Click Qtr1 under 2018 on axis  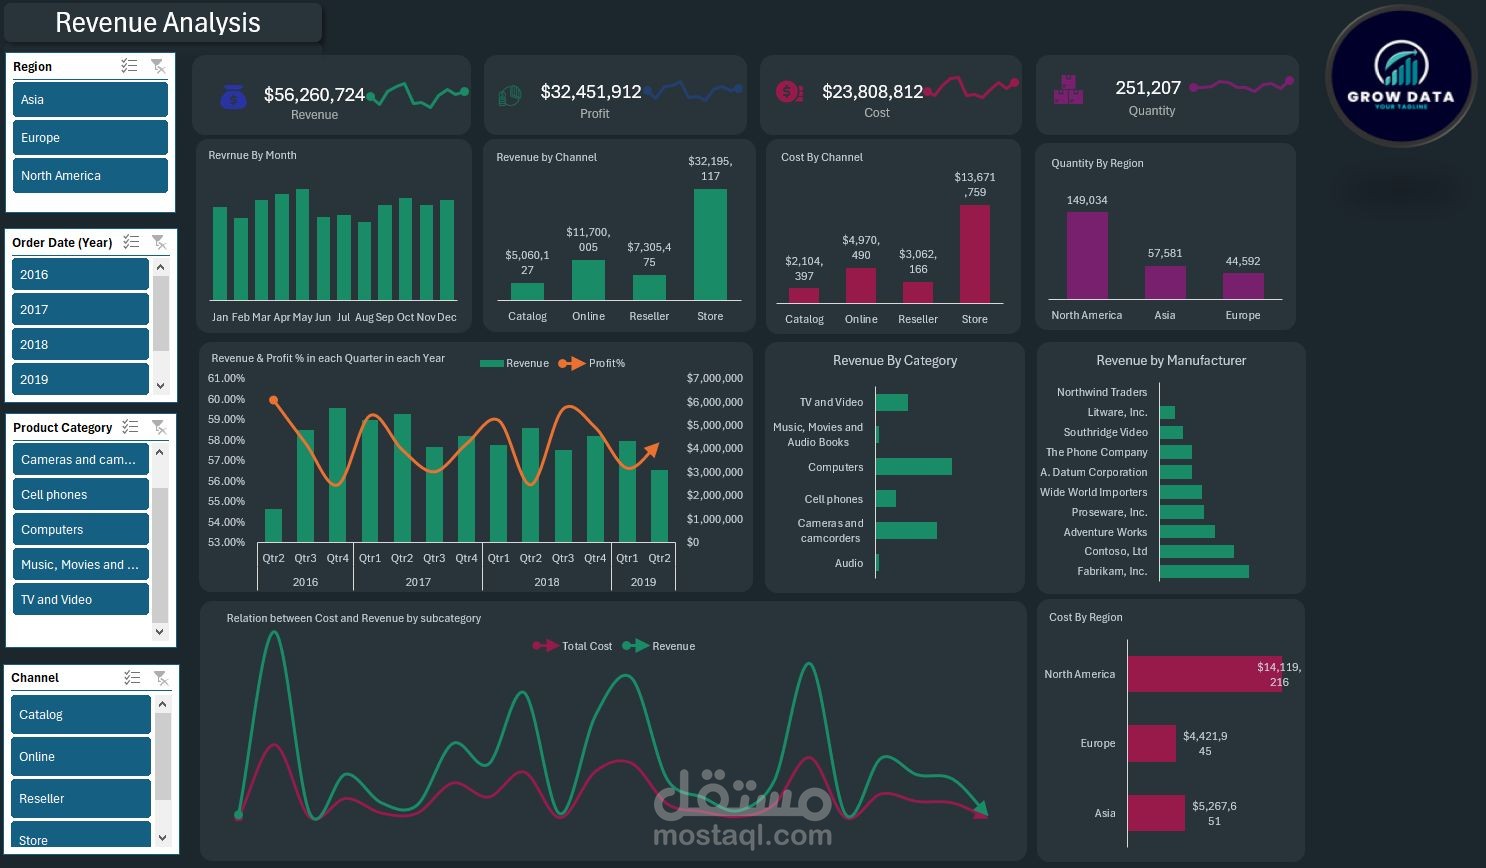(499, 559)
